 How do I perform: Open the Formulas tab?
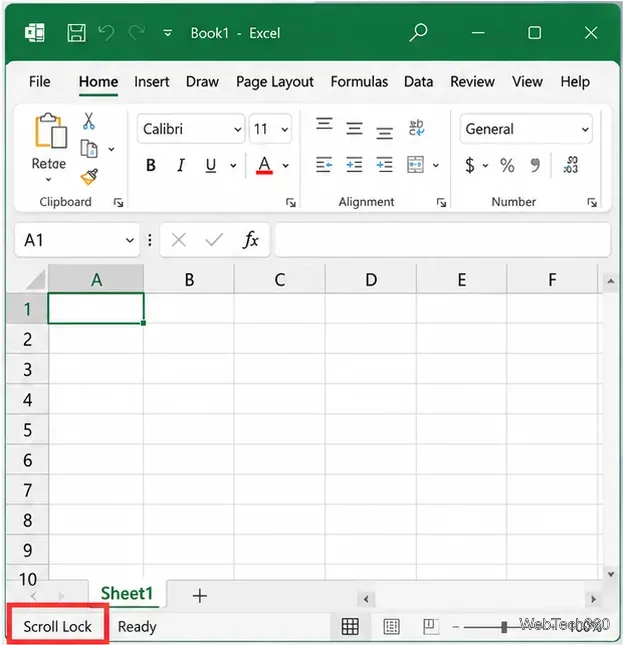pos(359,81)
